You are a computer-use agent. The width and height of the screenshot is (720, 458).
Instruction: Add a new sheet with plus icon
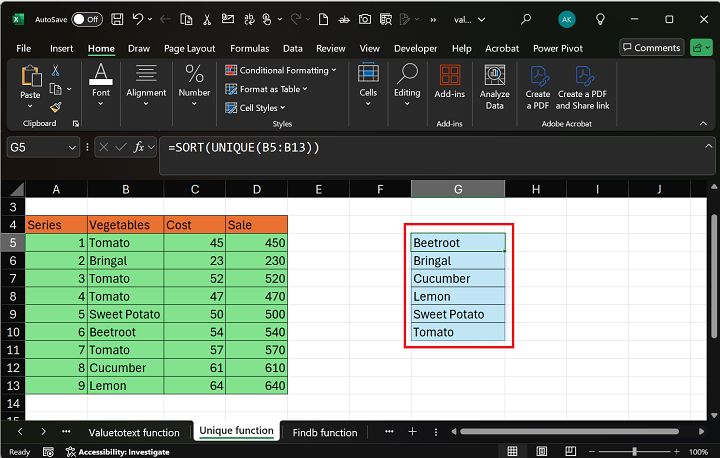(411, 432)
